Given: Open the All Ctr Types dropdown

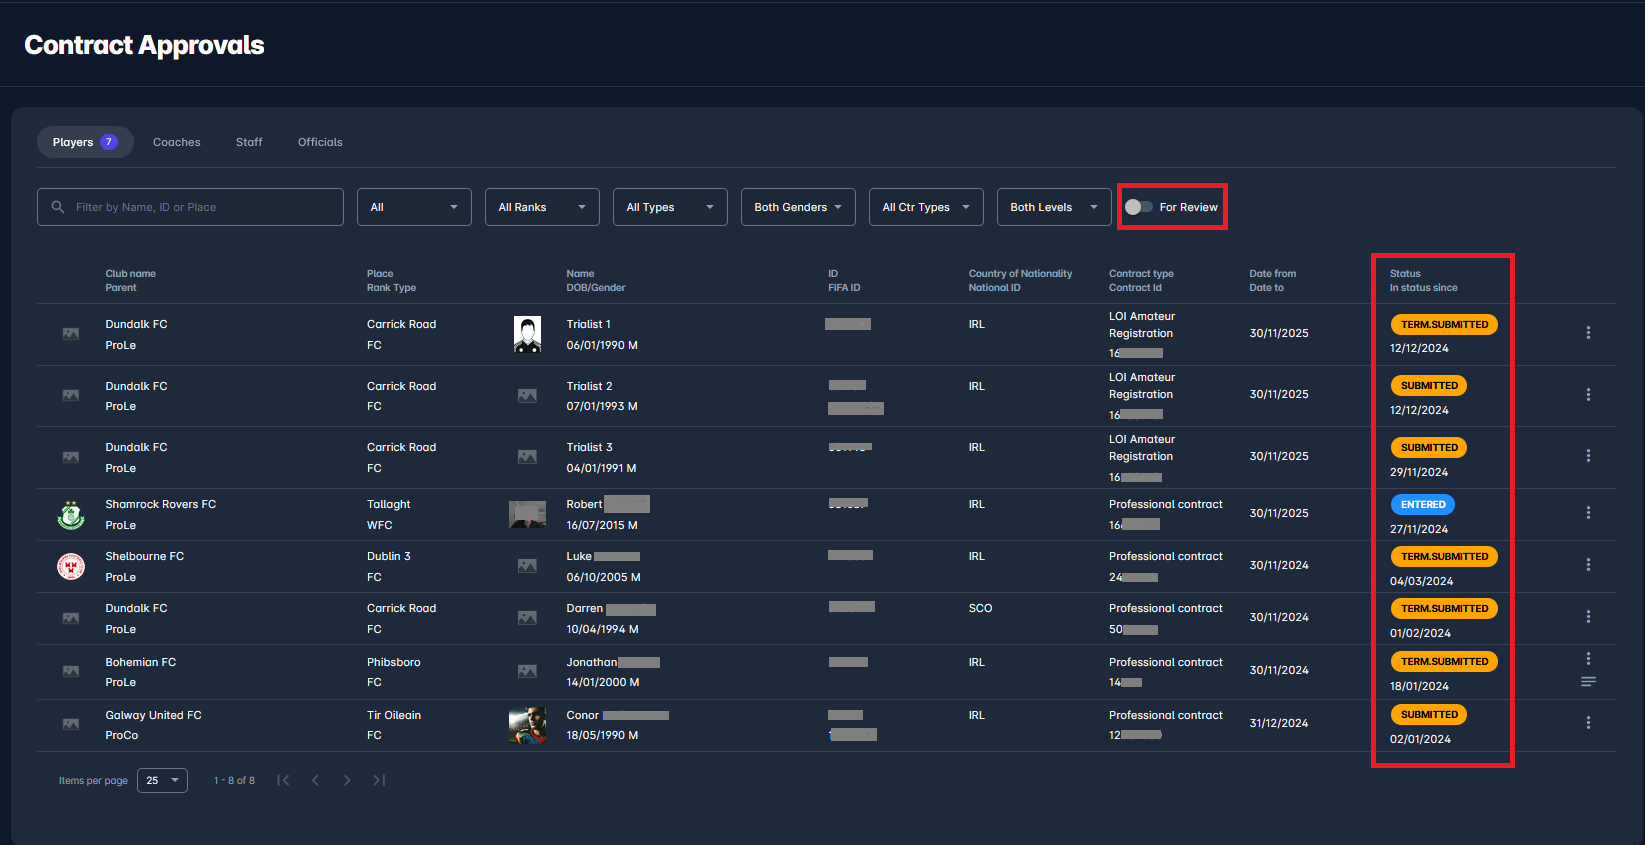Looking at the screenshot, I should coord(926,207).
